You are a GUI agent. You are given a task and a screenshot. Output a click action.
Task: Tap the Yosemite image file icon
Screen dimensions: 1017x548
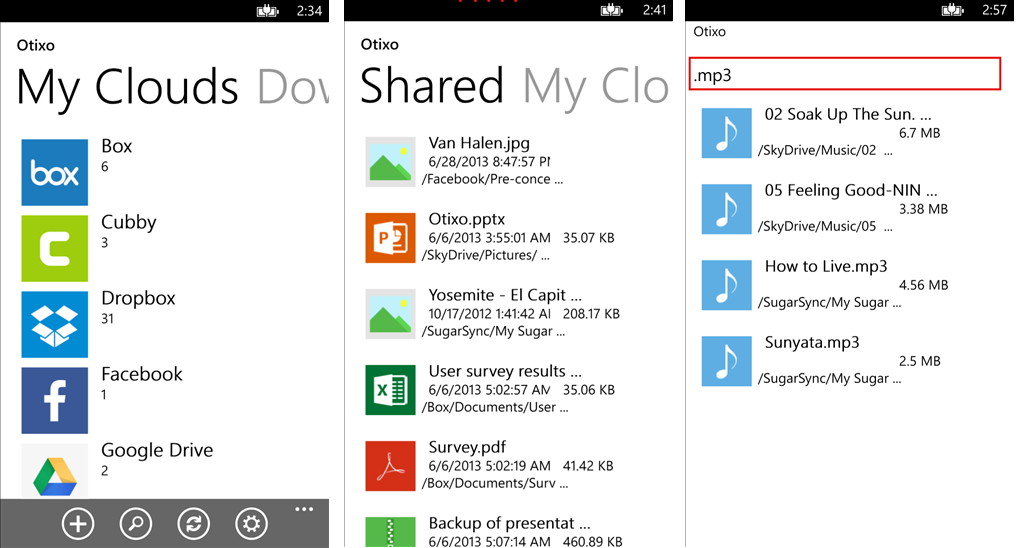(x=390, y=314)
